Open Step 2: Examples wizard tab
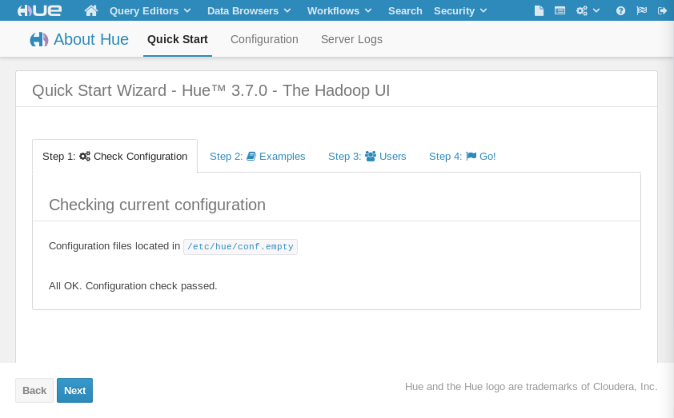Screen dimensions: 674x418 [x=257, y=156]
